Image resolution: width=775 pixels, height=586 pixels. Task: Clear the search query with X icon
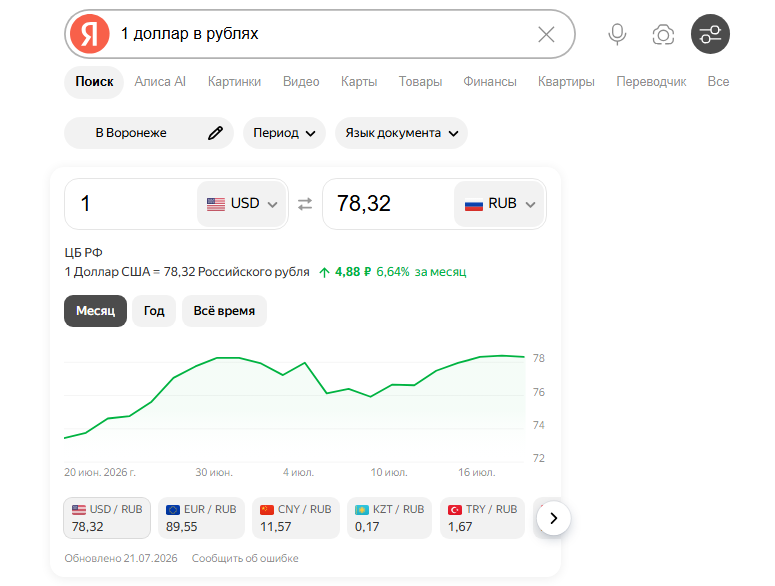546,35
